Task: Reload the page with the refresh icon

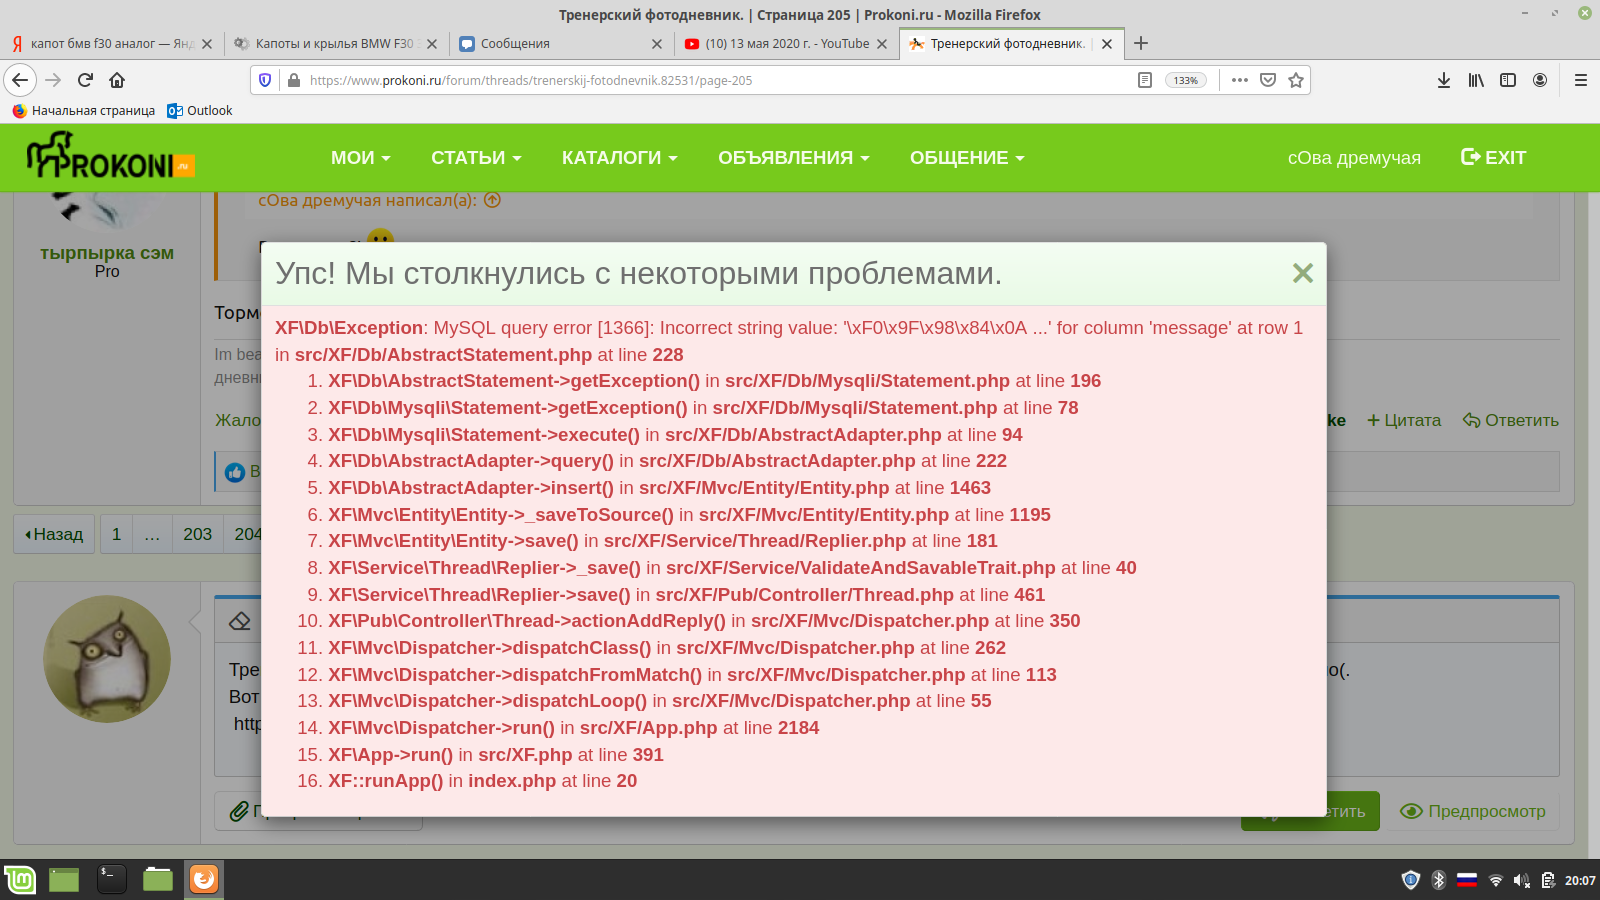Action: [x=85, y=80]
